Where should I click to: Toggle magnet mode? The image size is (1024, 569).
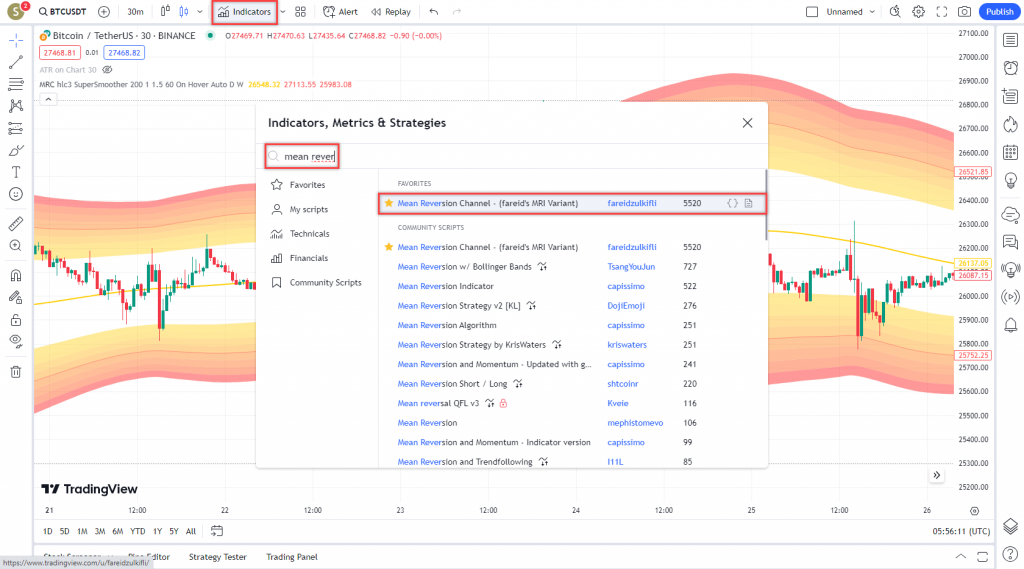pyautogui.click(x=16, y=275)
